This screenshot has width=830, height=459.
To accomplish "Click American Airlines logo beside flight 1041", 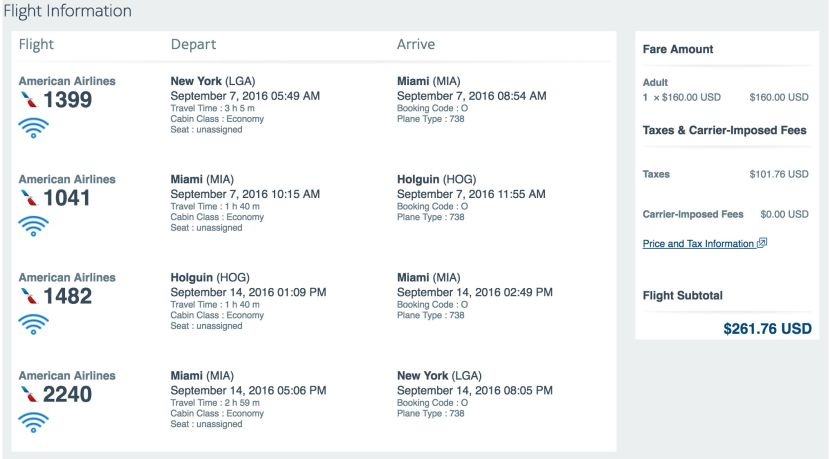I will (x=28, y=198).
